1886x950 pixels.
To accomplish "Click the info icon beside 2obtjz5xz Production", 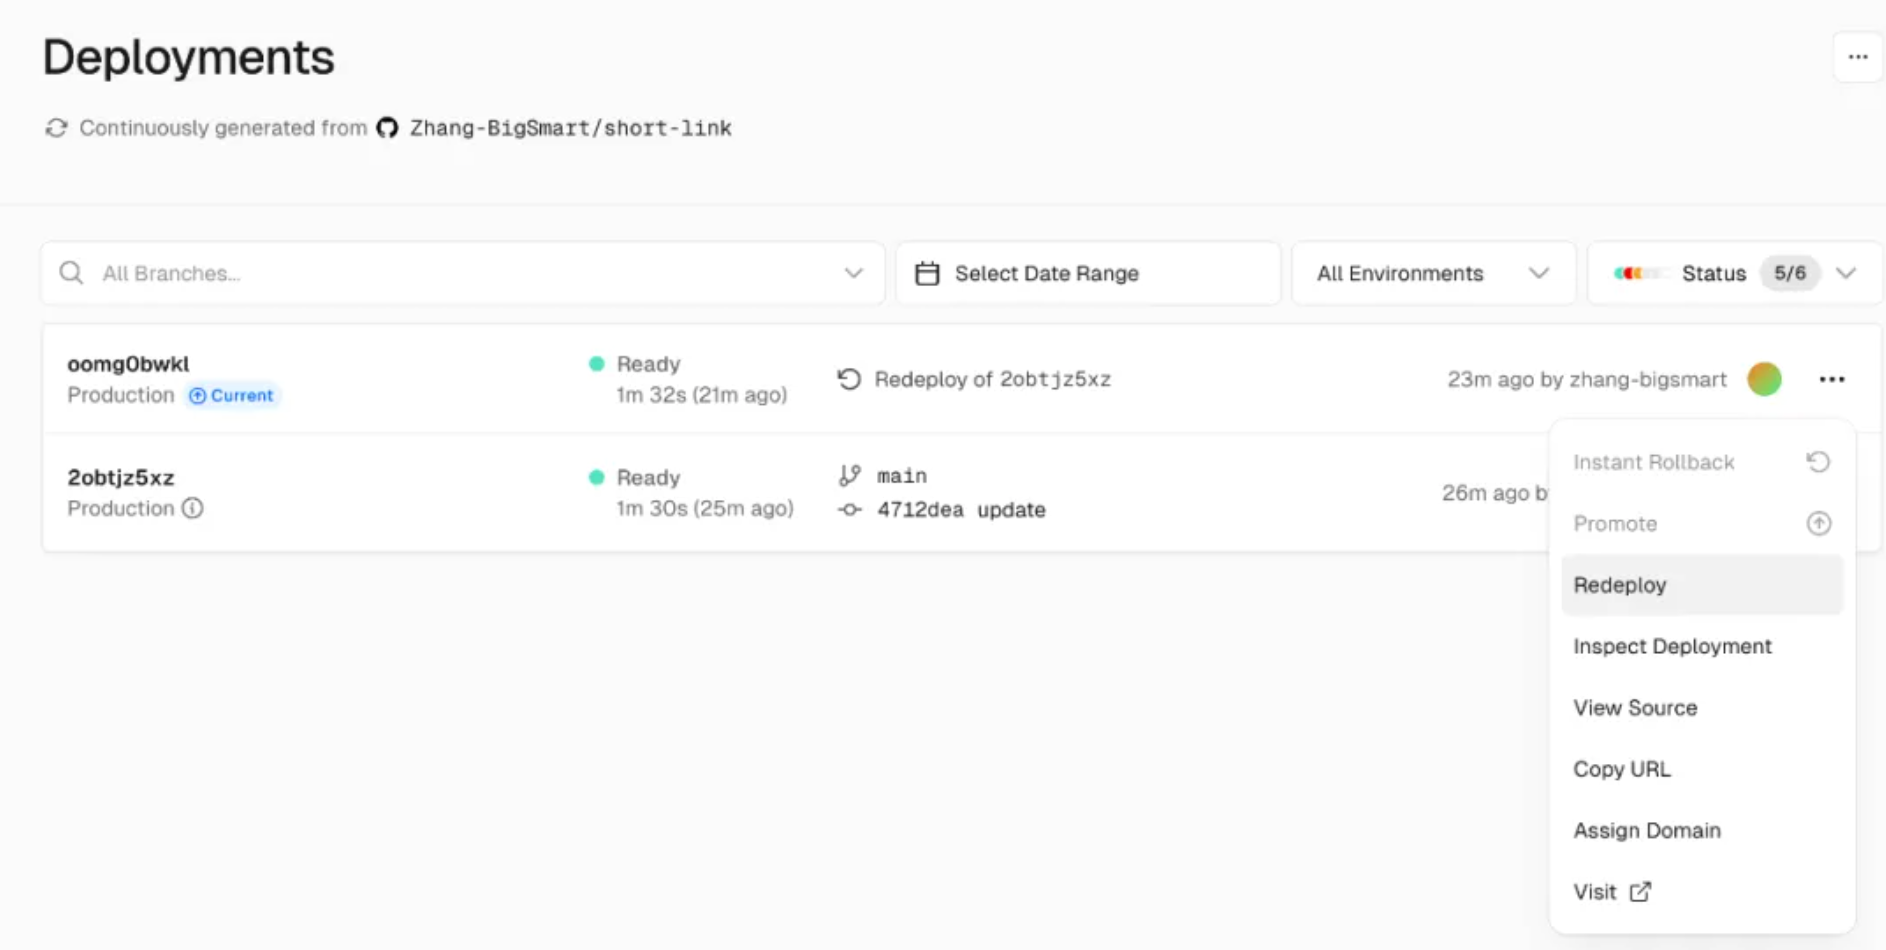I will 192,508.
